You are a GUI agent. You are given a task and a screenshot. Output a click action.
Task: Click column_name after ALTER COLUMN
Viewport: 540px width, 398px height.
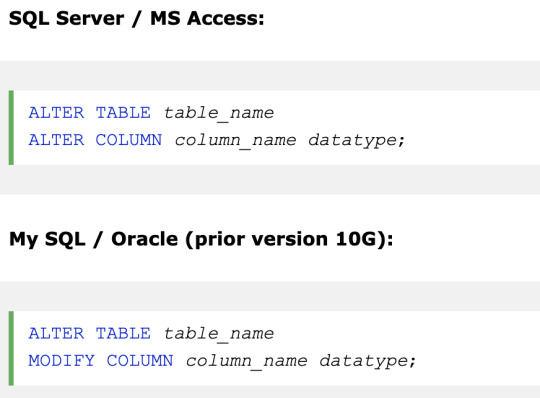pos(236,141)
